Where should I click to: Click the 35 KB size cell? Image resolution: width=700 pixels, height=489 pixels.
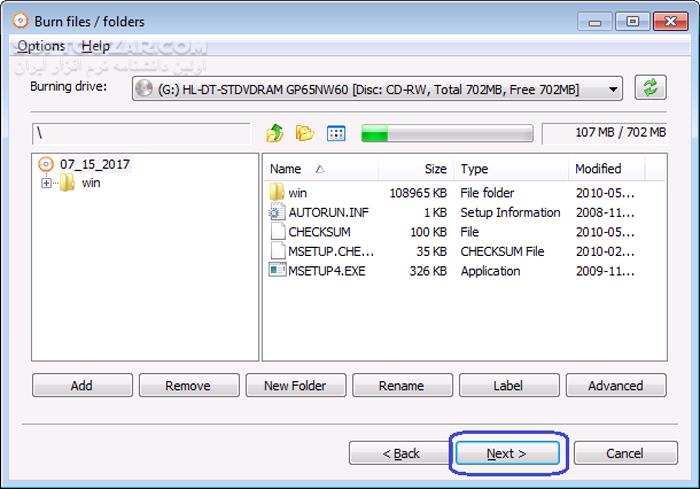coord(431,251)
